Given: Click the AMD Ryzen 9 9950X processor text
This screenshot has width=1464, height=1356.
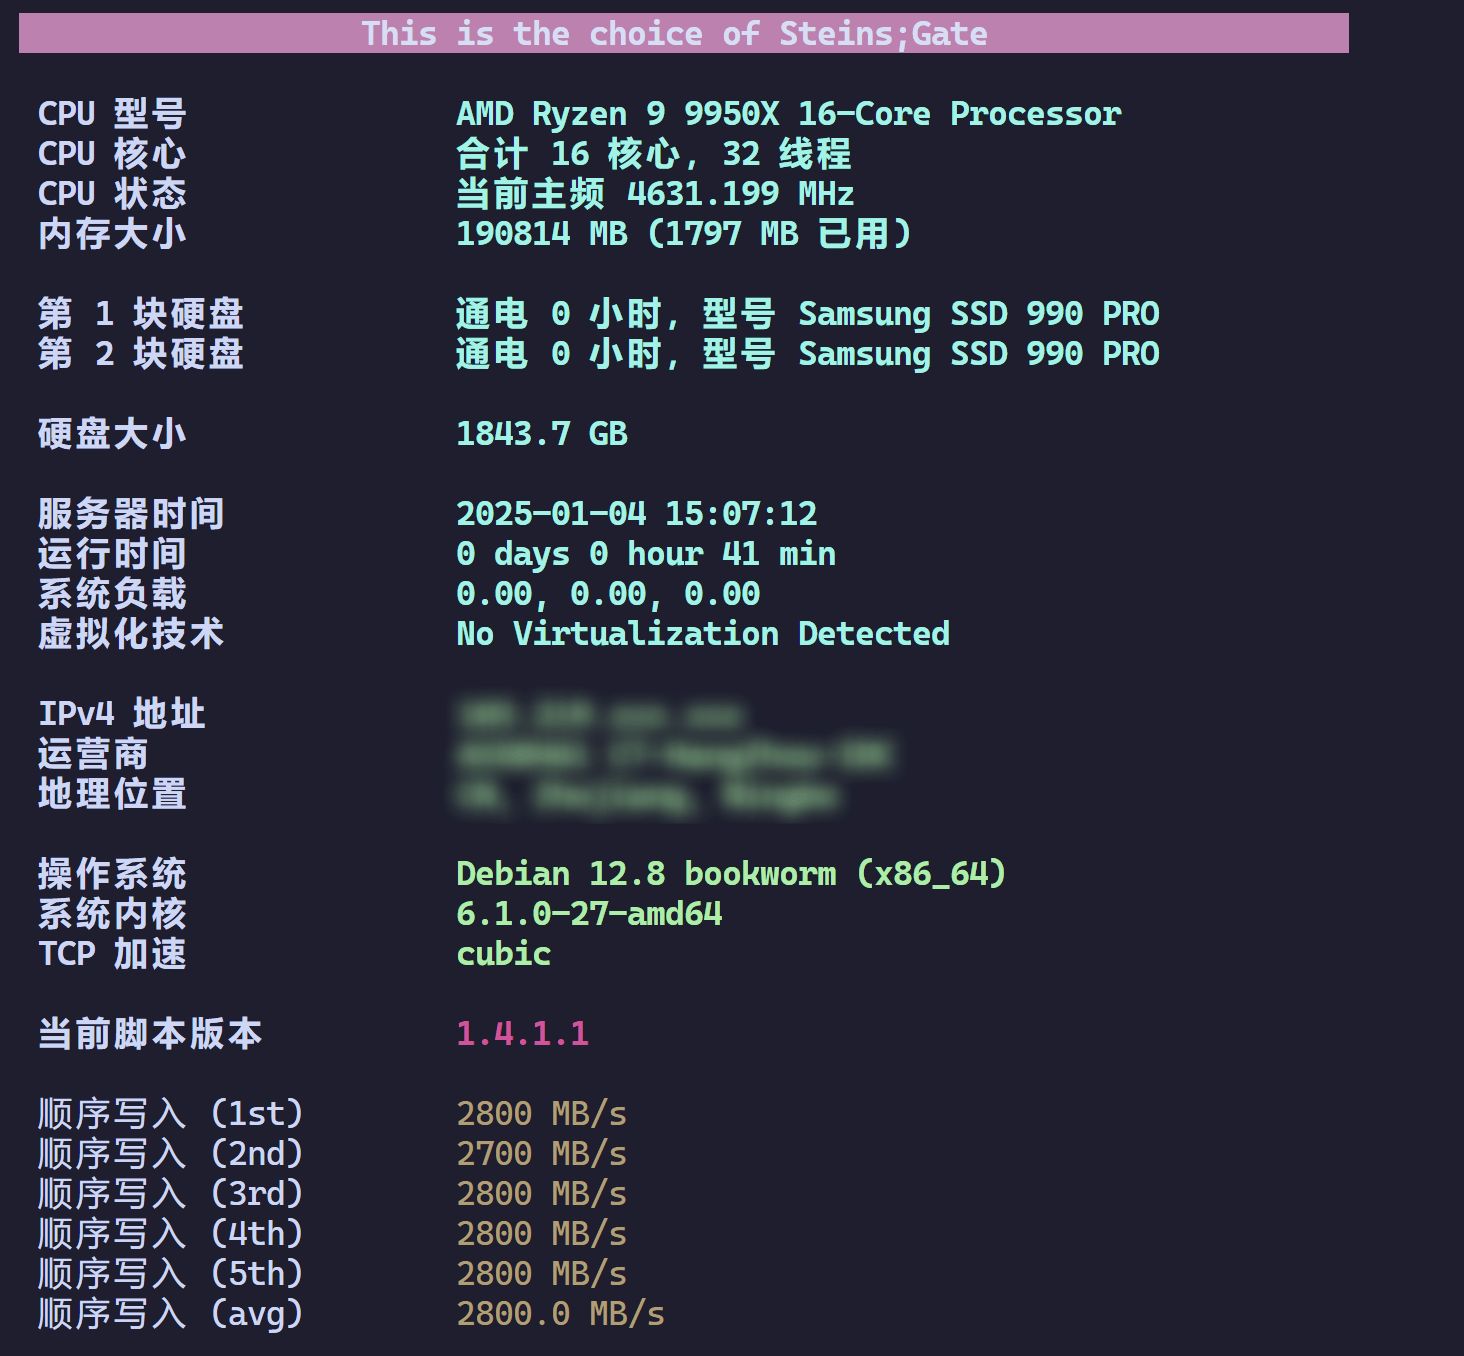Looking at the screenshot, I should (x=788, y=114).
